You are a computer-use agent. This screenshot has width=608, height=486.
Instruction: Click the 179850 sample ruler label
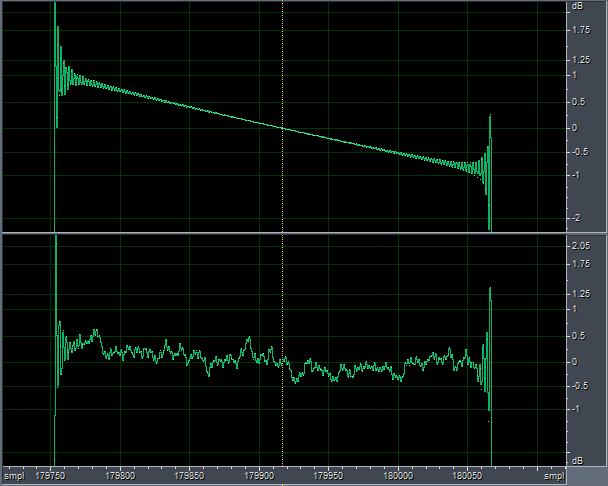[x=190, y=476]
